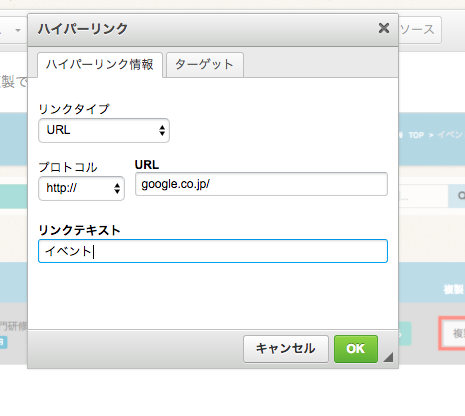Click the イベン breadcrumb item

click(451, 135)
